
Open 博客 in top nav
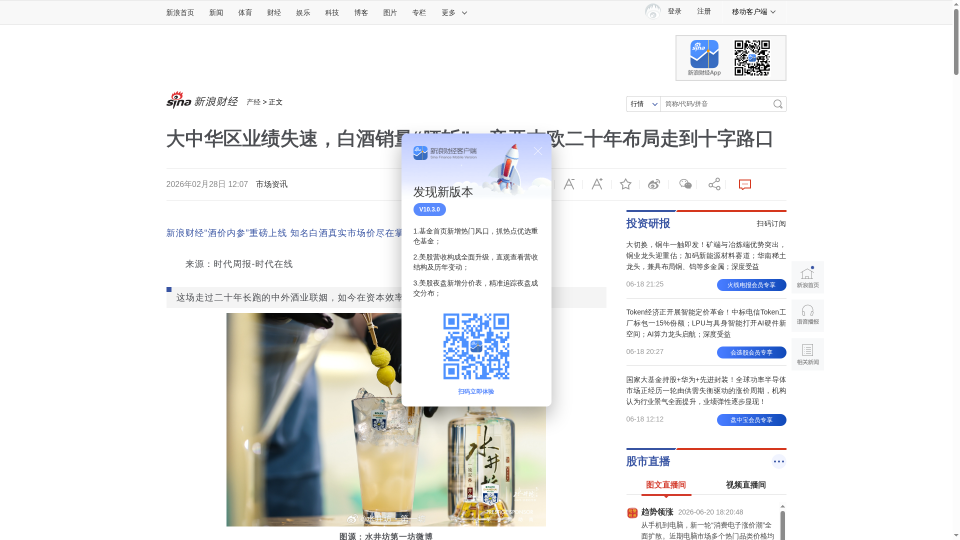361,12
